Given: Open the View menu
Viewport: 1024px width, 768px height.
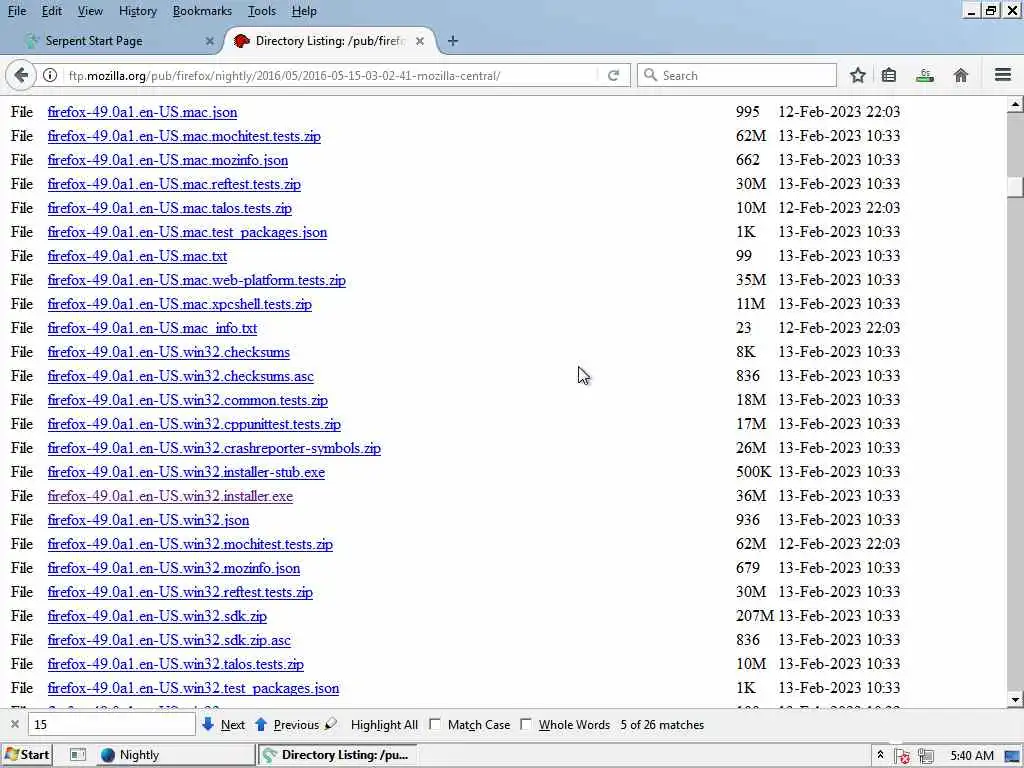Looking at the screenshot, I should (90, 11).
